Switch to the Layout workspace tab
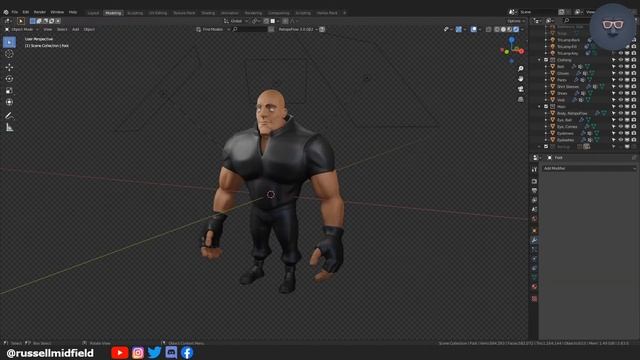Viewport: 640px width, 360px height. point(93,13)
